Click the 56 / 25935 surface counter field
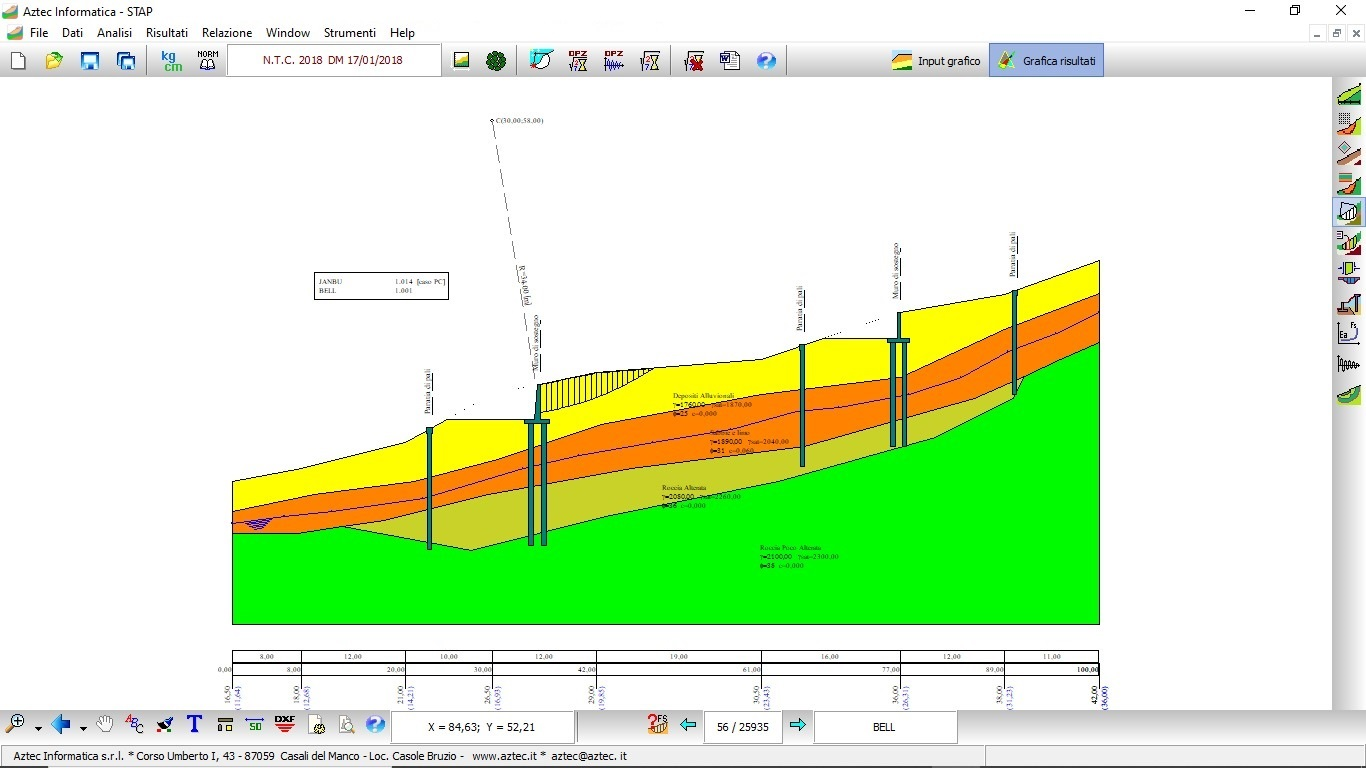The width and height of the screenshot is (1366, 768). click(743, 727)
